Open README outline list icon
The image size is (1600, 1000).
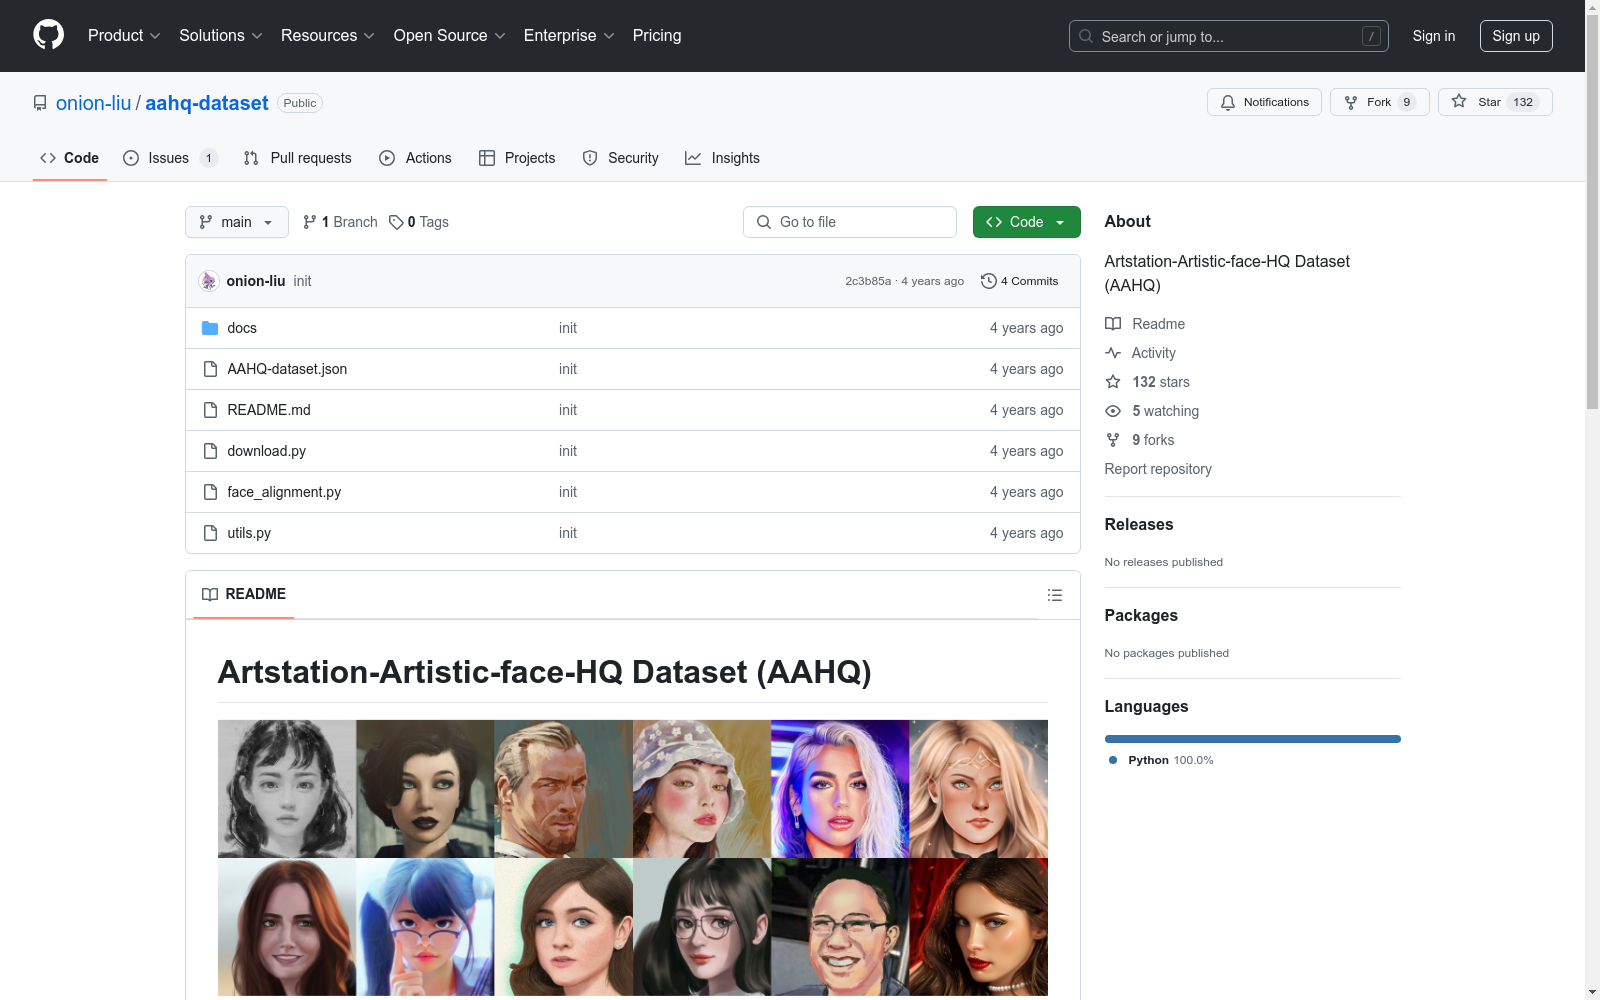coord(1054,595)
